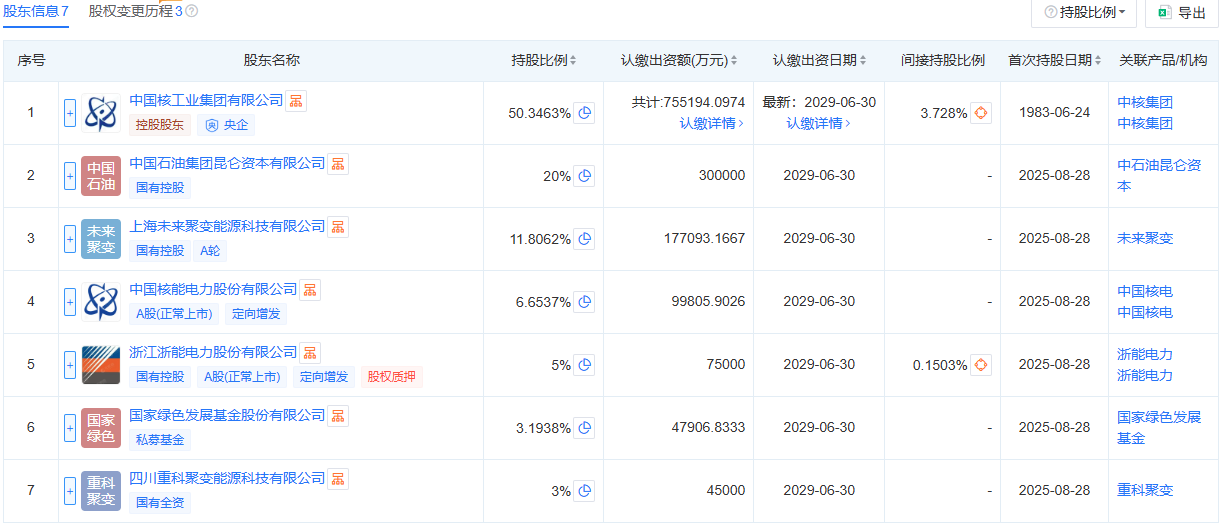This screenshot has height=530, width=1221.
Task: Open 上海未来聚变能源科技有限公司 shareholder link
Action: (x=227, y=226)
